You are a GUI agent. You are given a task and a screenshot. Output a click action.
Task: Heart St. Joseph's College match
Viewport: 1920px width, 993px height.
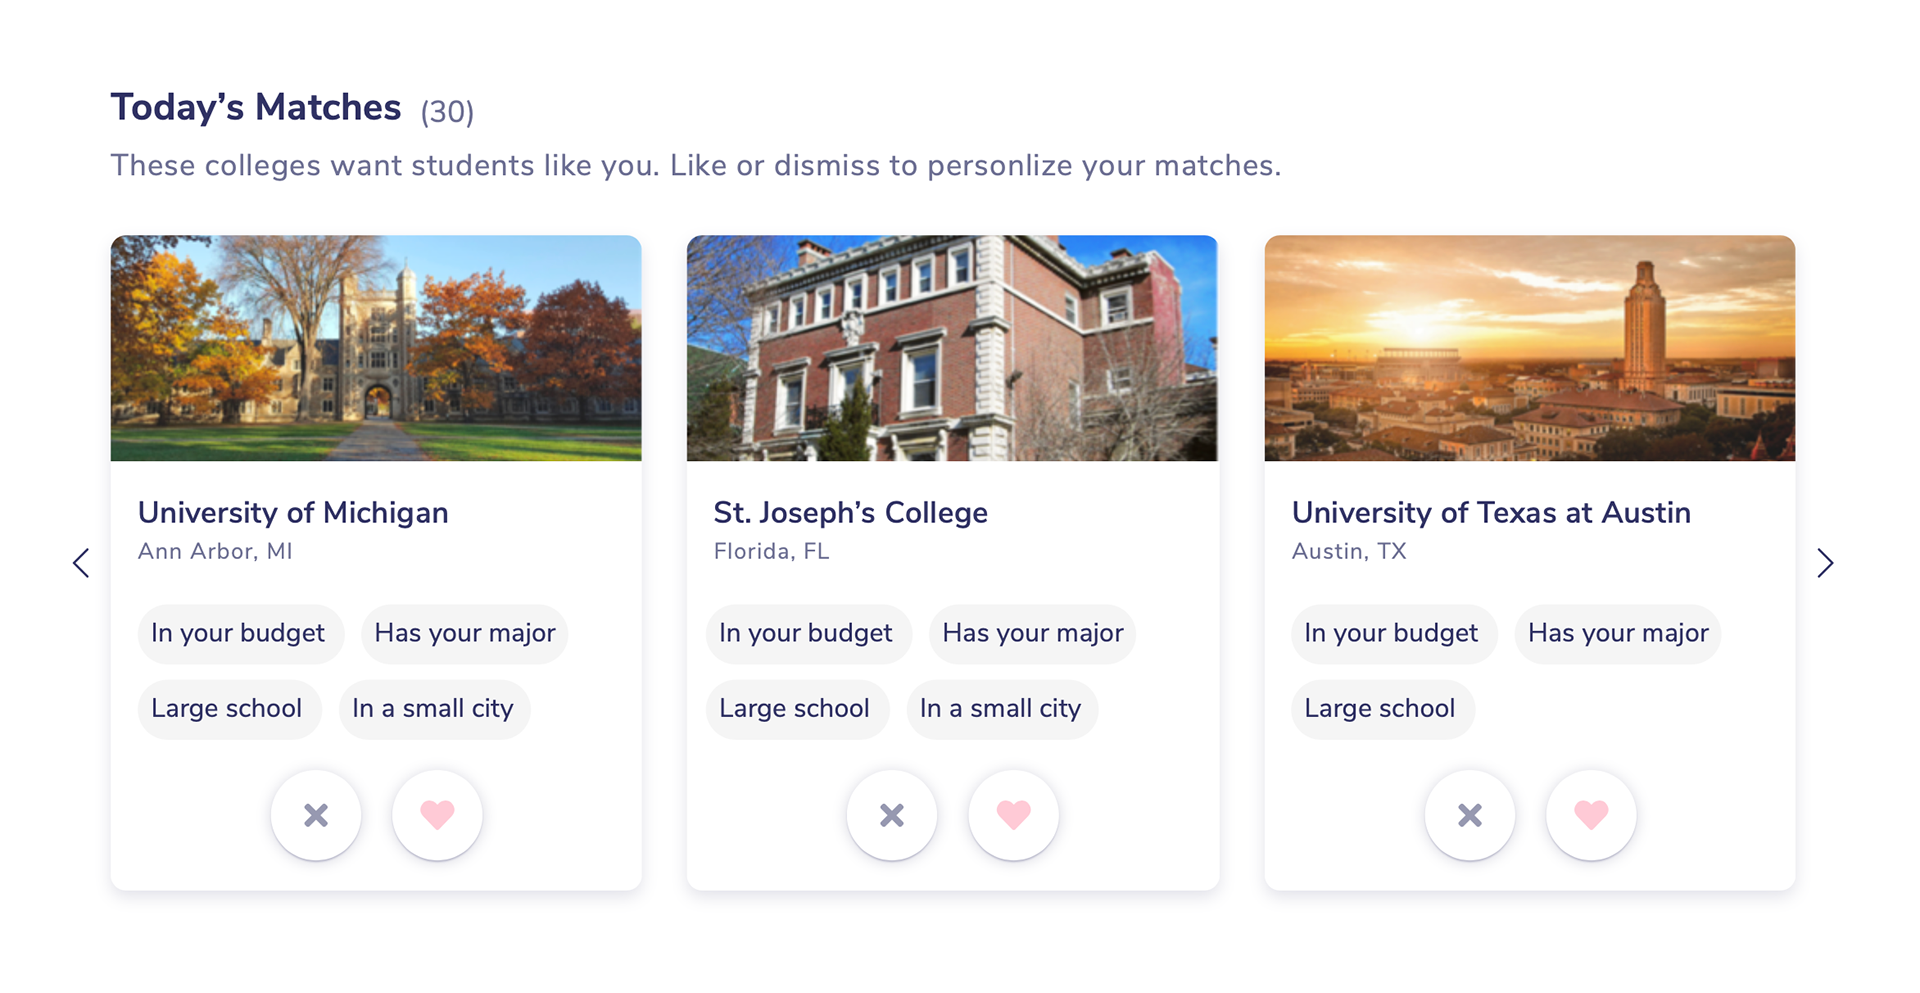(1013, 815)
